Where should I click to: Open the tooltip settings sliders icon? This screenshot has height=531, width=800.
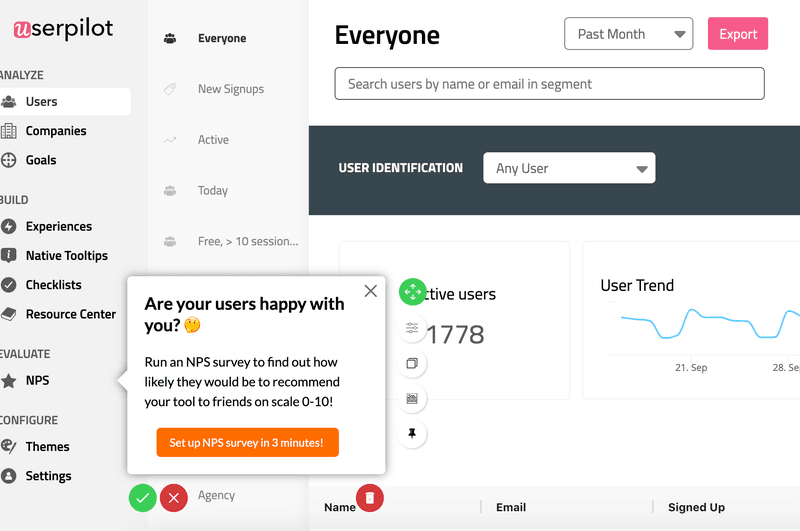pyautogui.click(x=412, y=328)
